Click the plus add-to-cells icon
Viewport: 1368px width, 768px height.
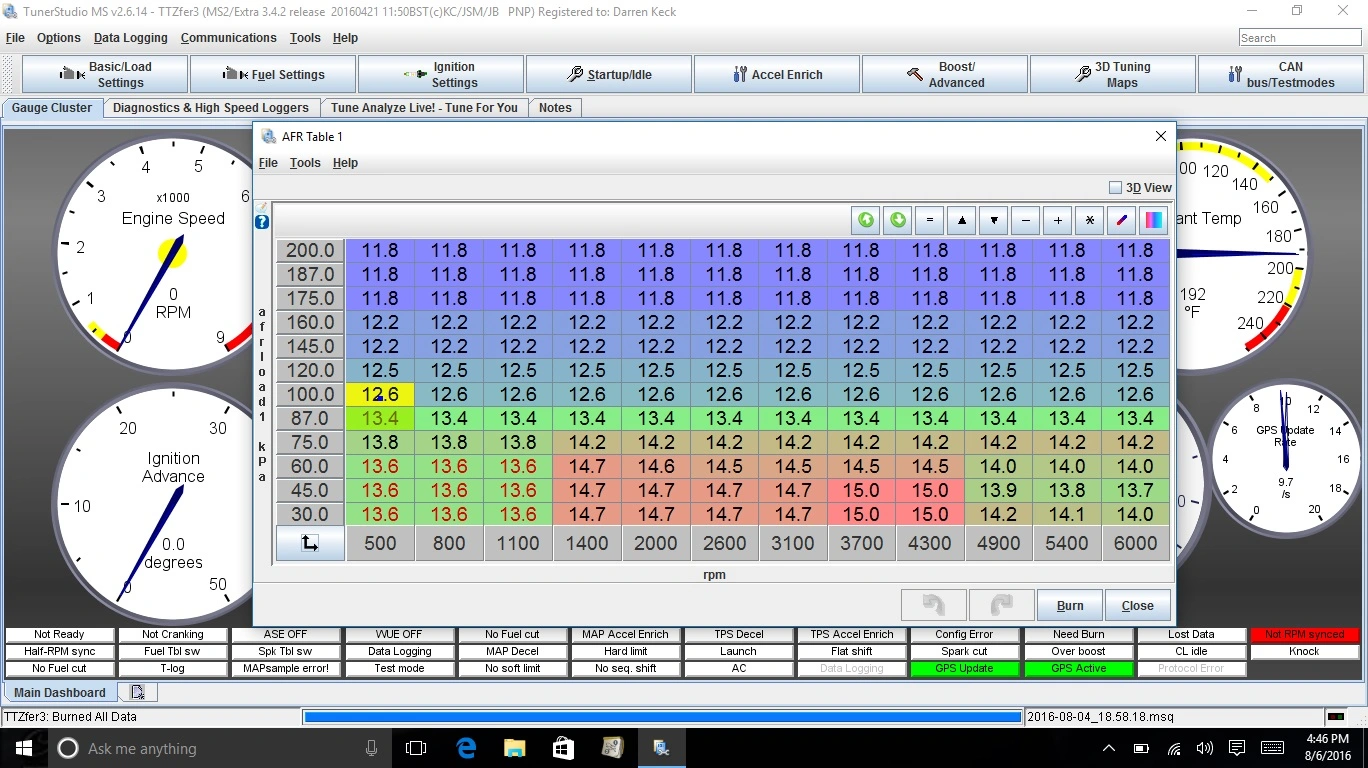click(1057, 220)
